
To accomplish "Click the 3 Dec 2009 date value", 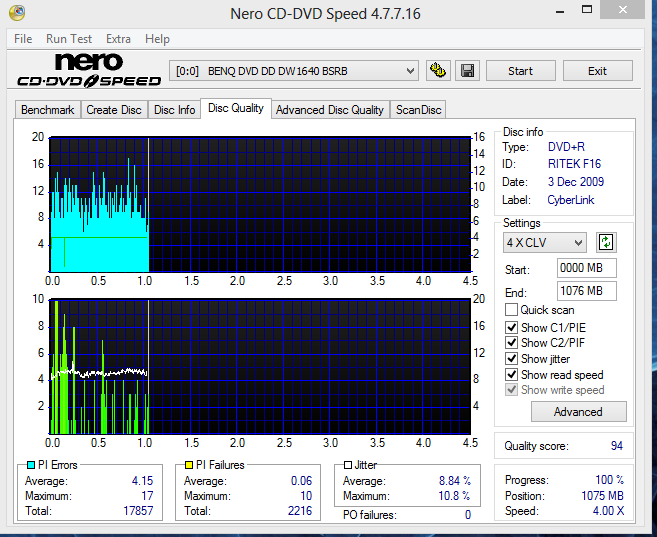I will point(576,182).
